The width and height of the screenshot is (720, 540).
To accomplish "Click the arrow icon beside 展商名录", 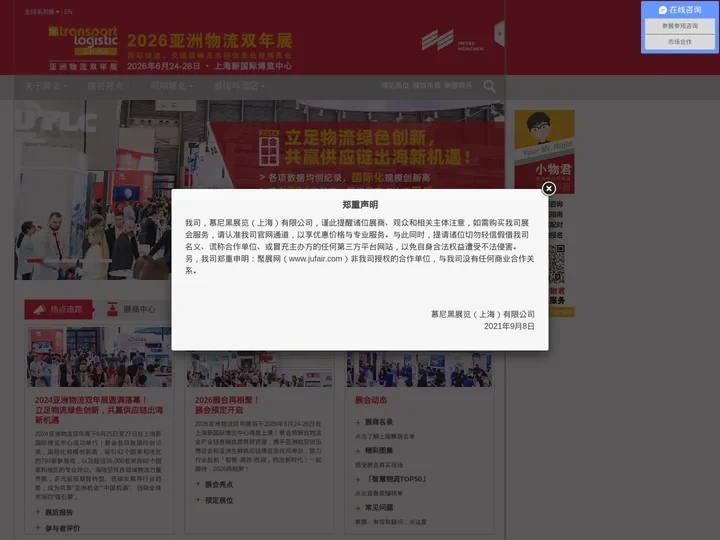I will (x=358, y=422).
